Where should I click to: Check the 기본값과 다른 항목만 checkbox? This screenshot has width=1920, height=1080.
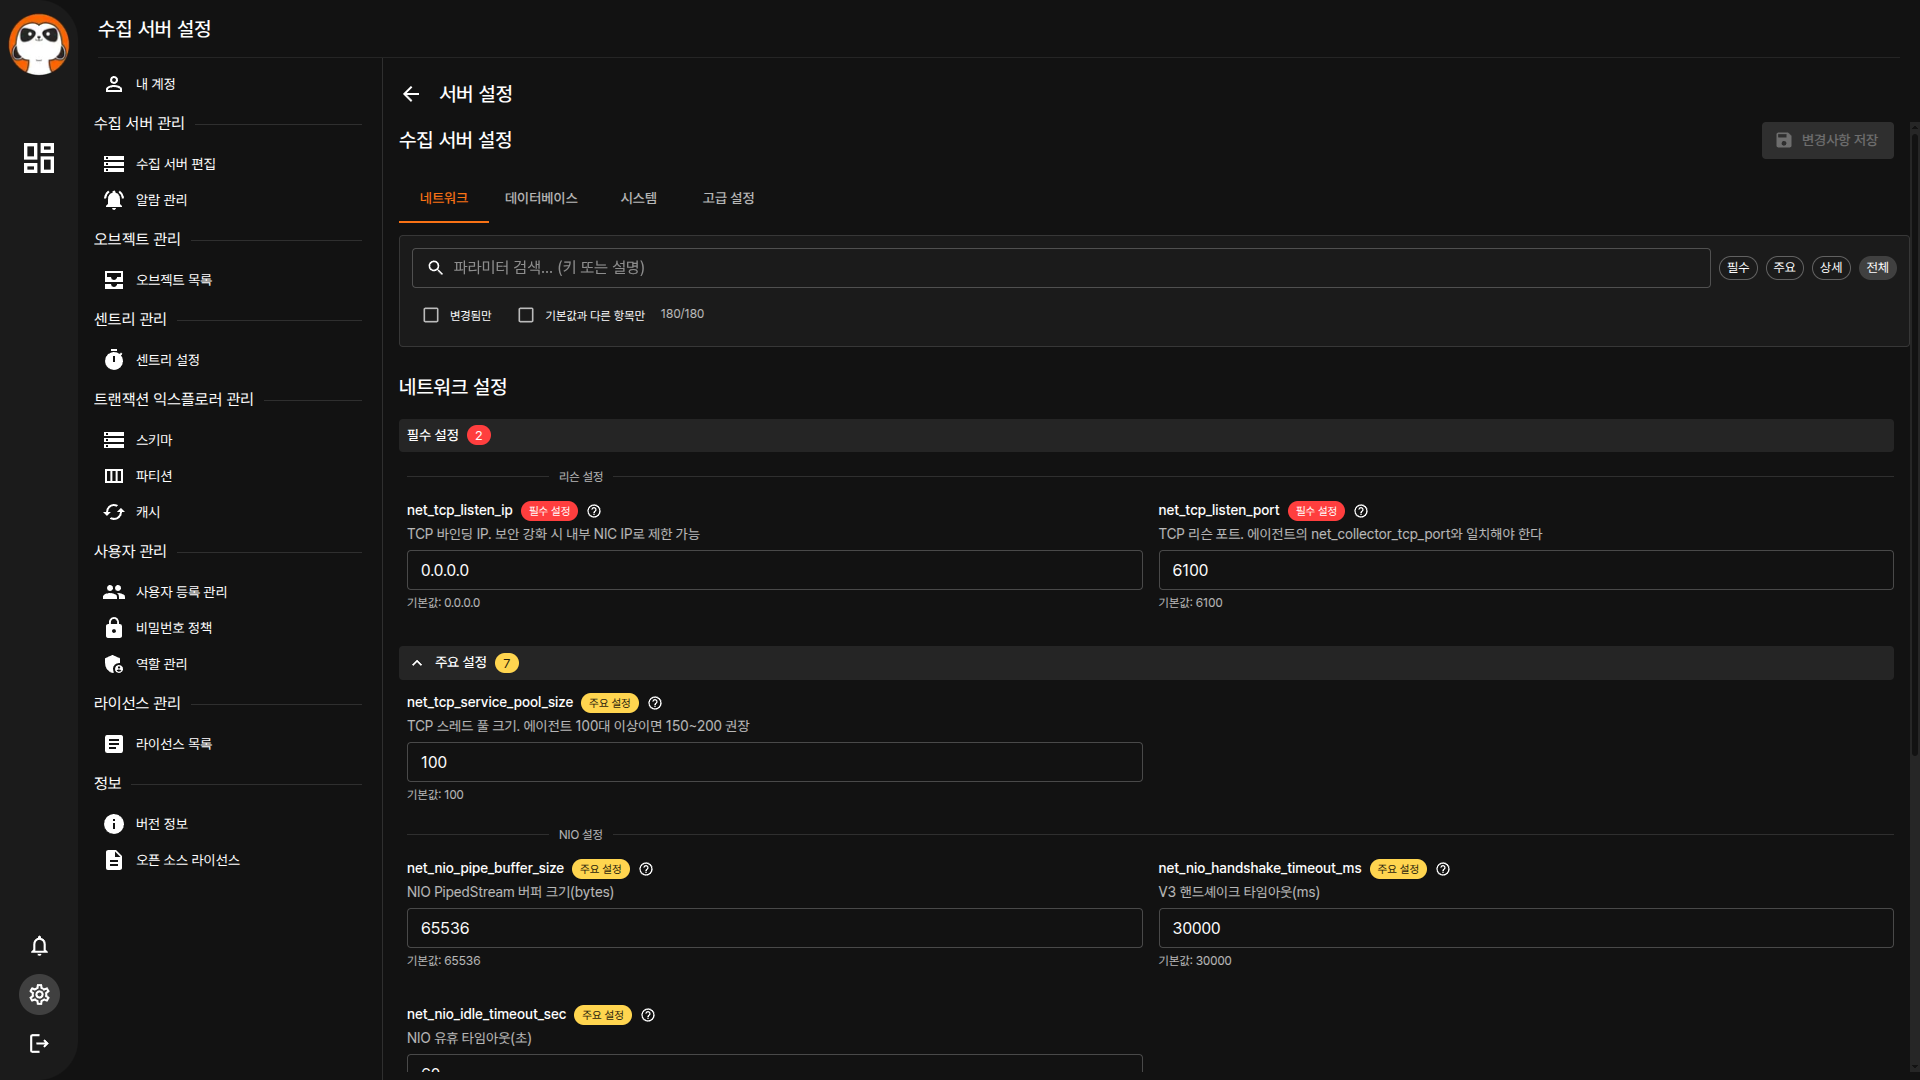coord(526,315)
